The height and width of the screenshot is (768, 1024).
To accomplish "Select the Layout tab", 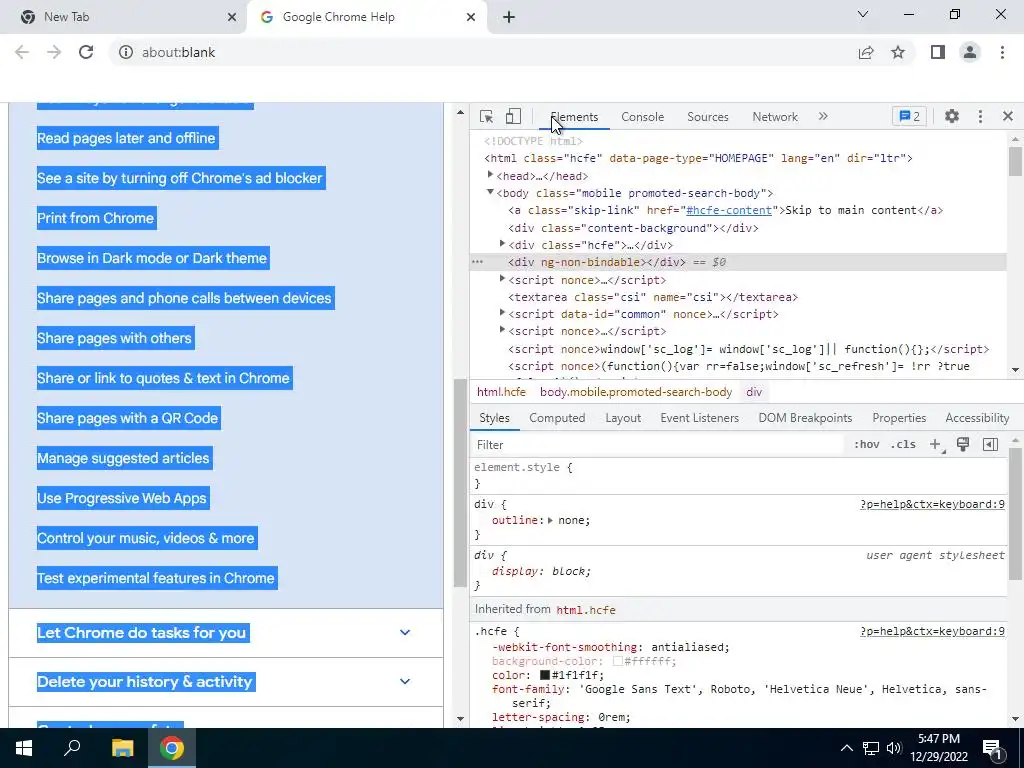I will pos(623,418).
